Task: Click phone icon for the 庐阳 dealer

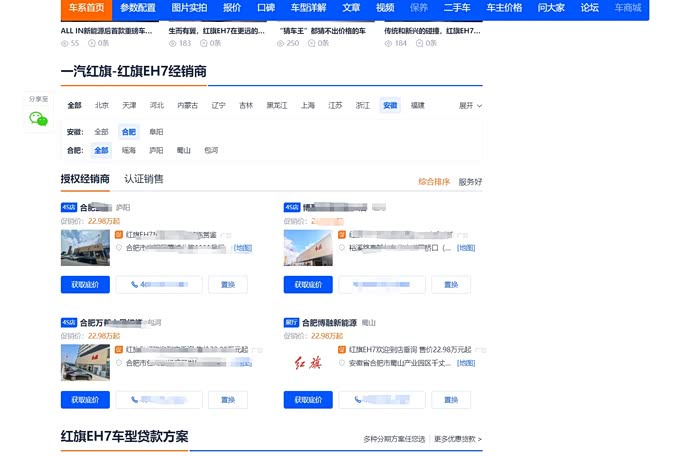Action: click(134, 285)
